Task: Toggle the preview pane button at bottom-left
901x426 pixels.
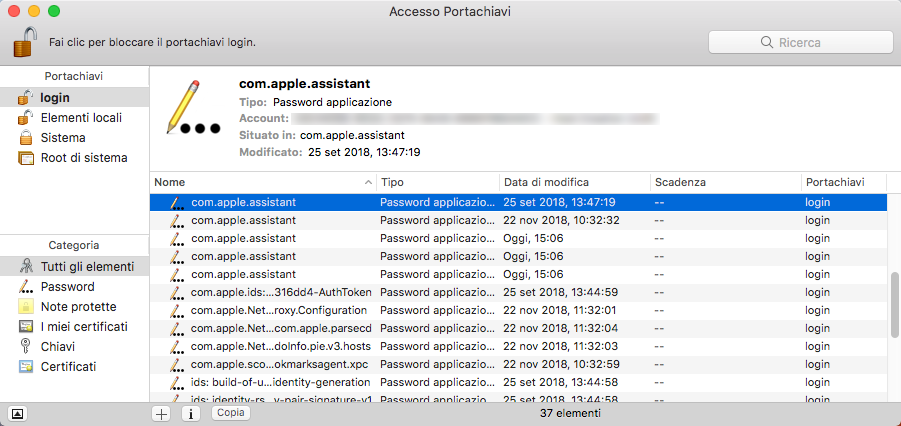Action: pyautogui.click(x=20, y=413)
